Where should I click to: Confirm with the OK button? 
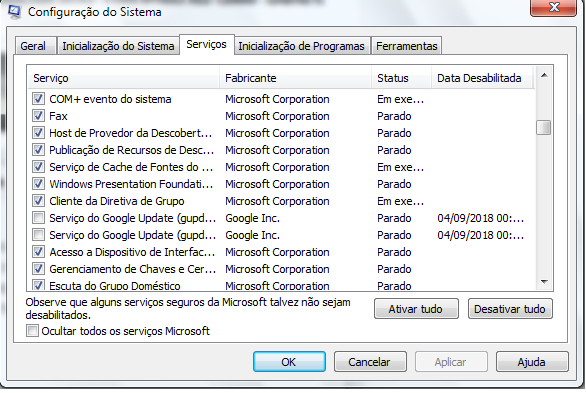point(289,362)
